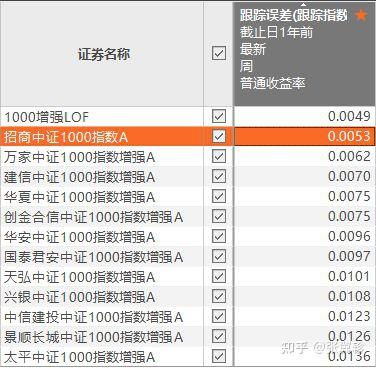Select the 天弘中证1000指数增强A name
The height and width of the screenshot is (368, 376).
point(80,277)
